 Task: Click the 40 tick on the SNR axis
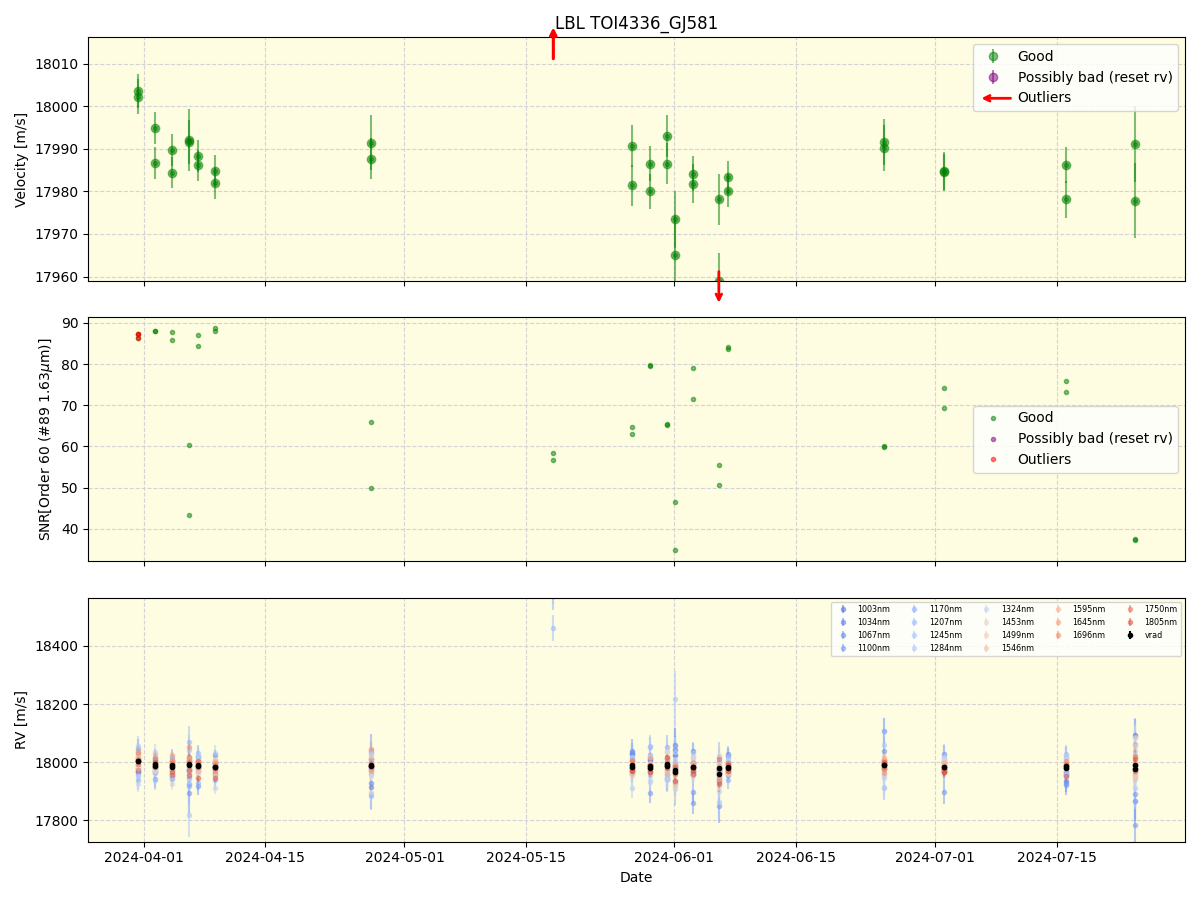[x=72, y=529]
